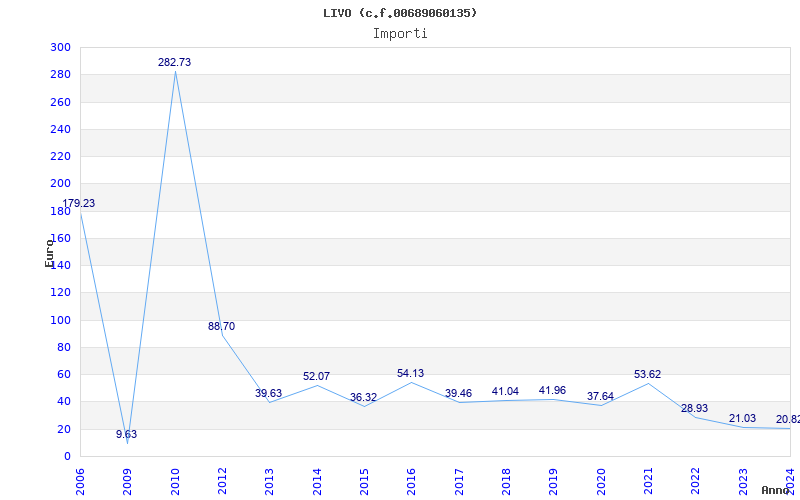Click the 100 y-axis tick label
This screenshot has width=800, height=500.
60,320
